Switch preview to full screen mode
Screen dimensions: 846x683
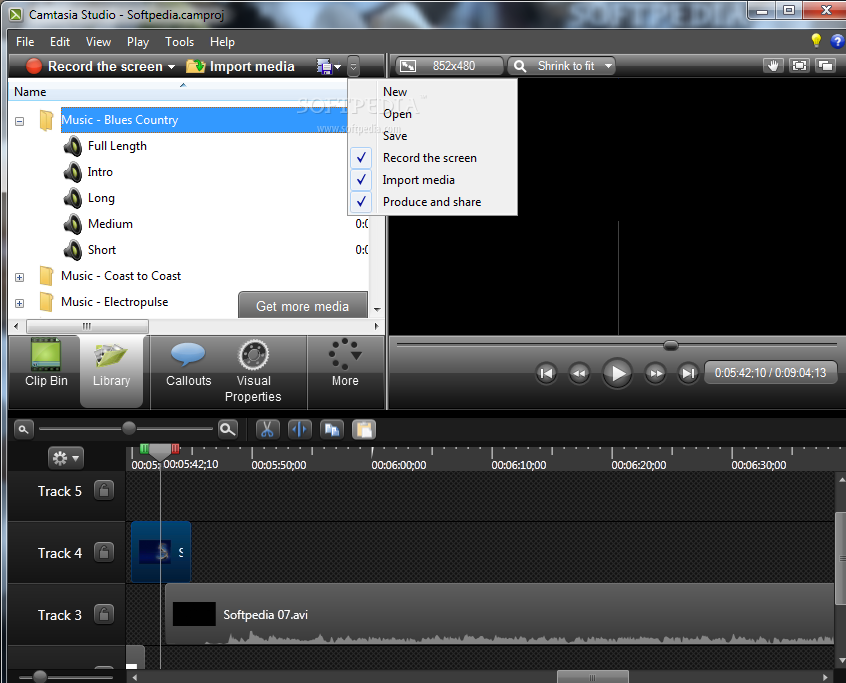click(799, 66)
